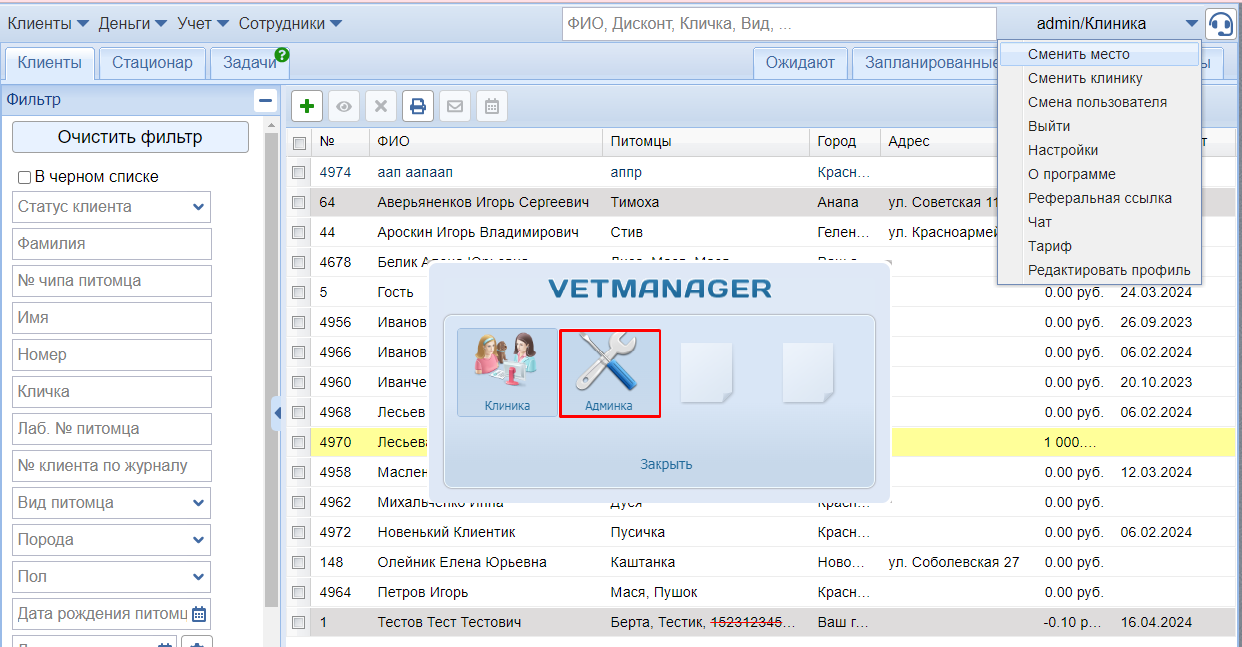This screenshot has height=647, width=1242.
Task: Choose Настройки from the user menu
Action: (1063, 150)
